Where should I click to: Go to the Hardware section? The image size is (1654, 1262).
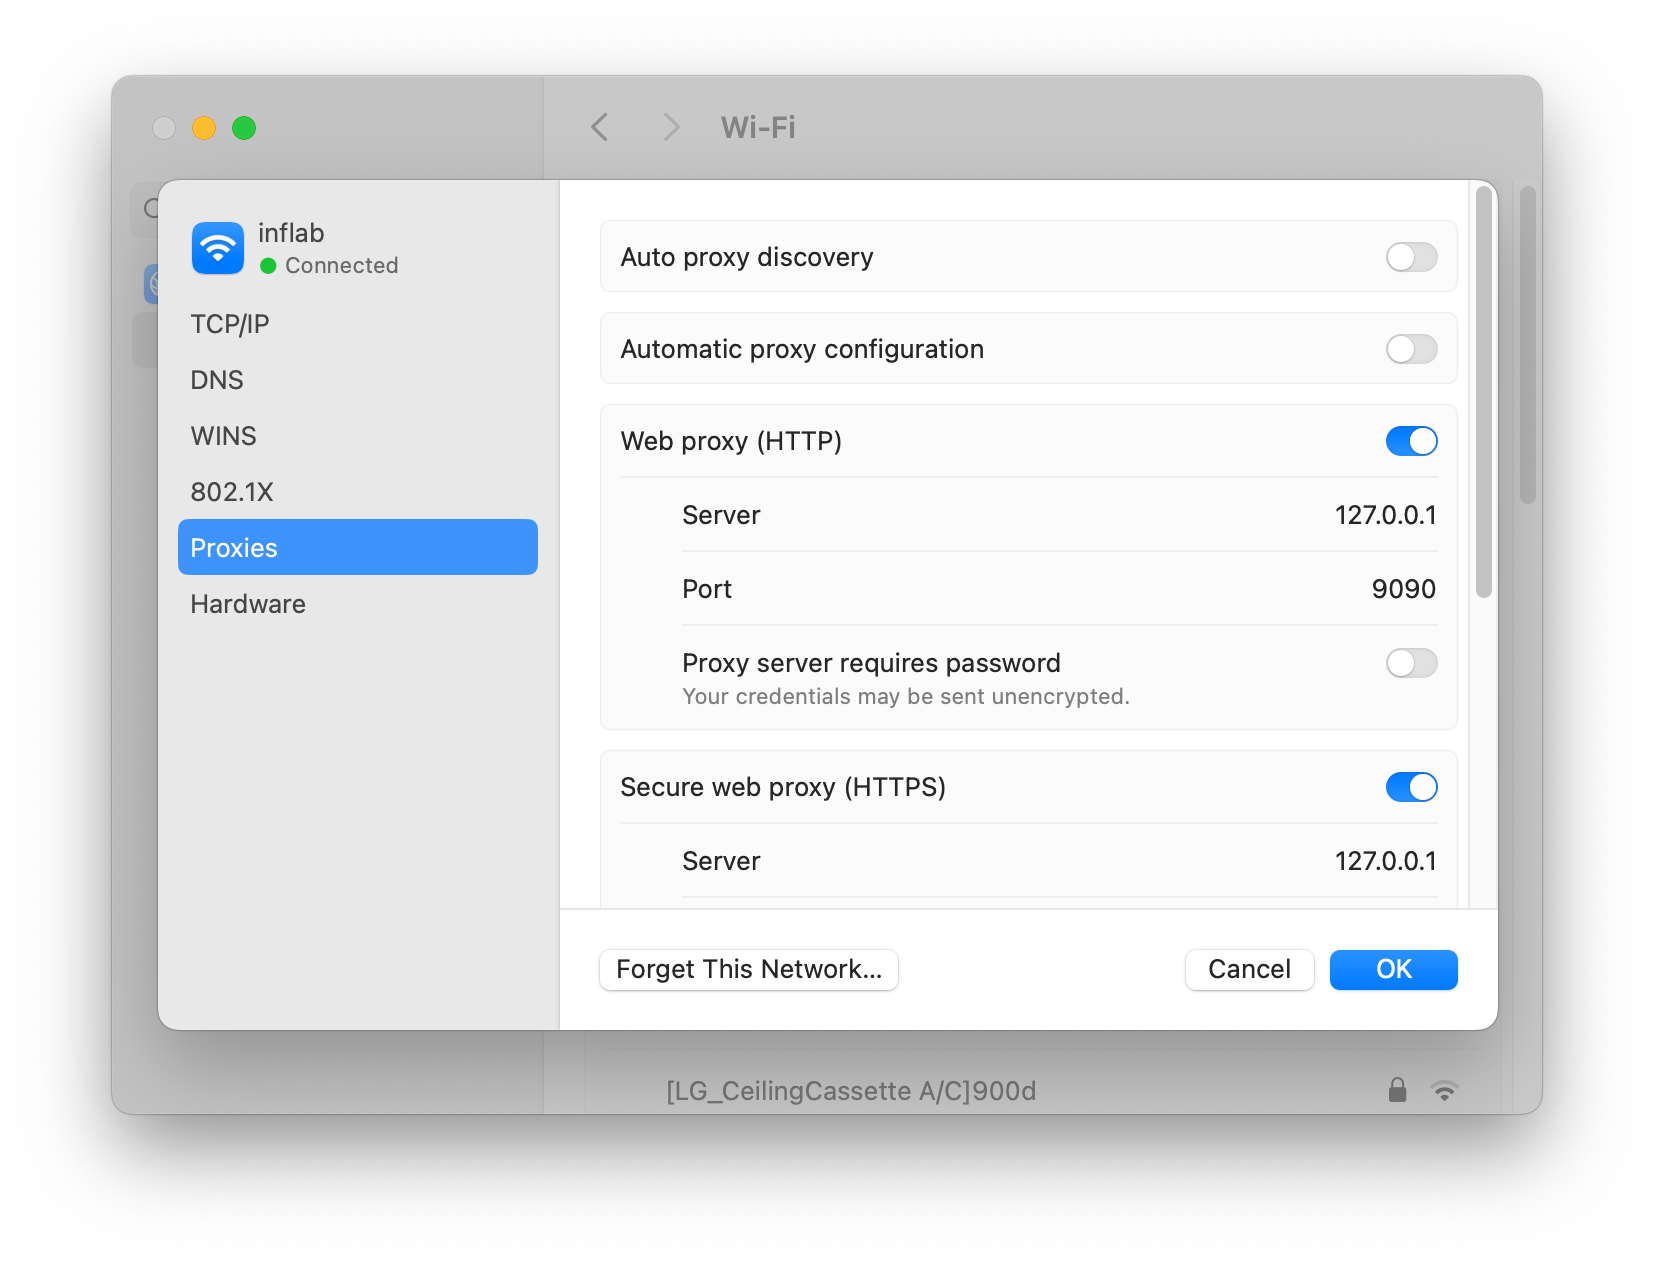click(x=248, y=604)
